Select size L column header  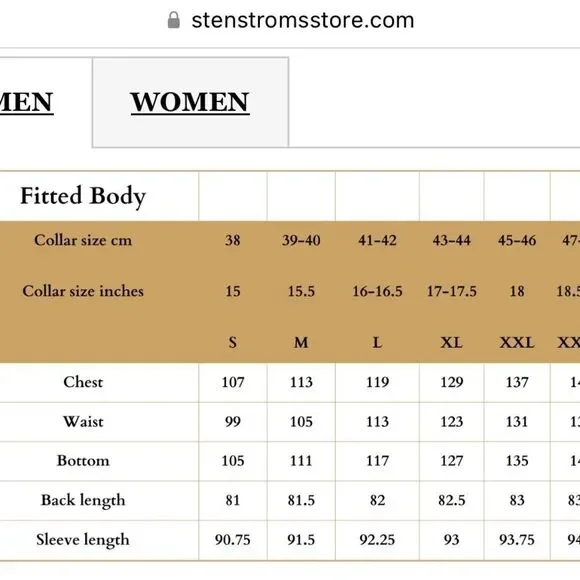377,342
